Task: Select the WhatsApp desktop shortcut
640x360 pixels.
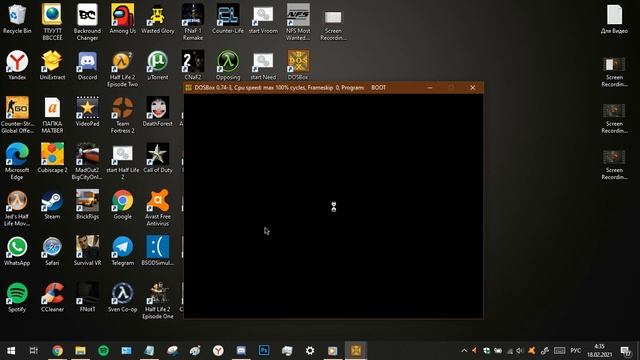Action: pos(17,251)
